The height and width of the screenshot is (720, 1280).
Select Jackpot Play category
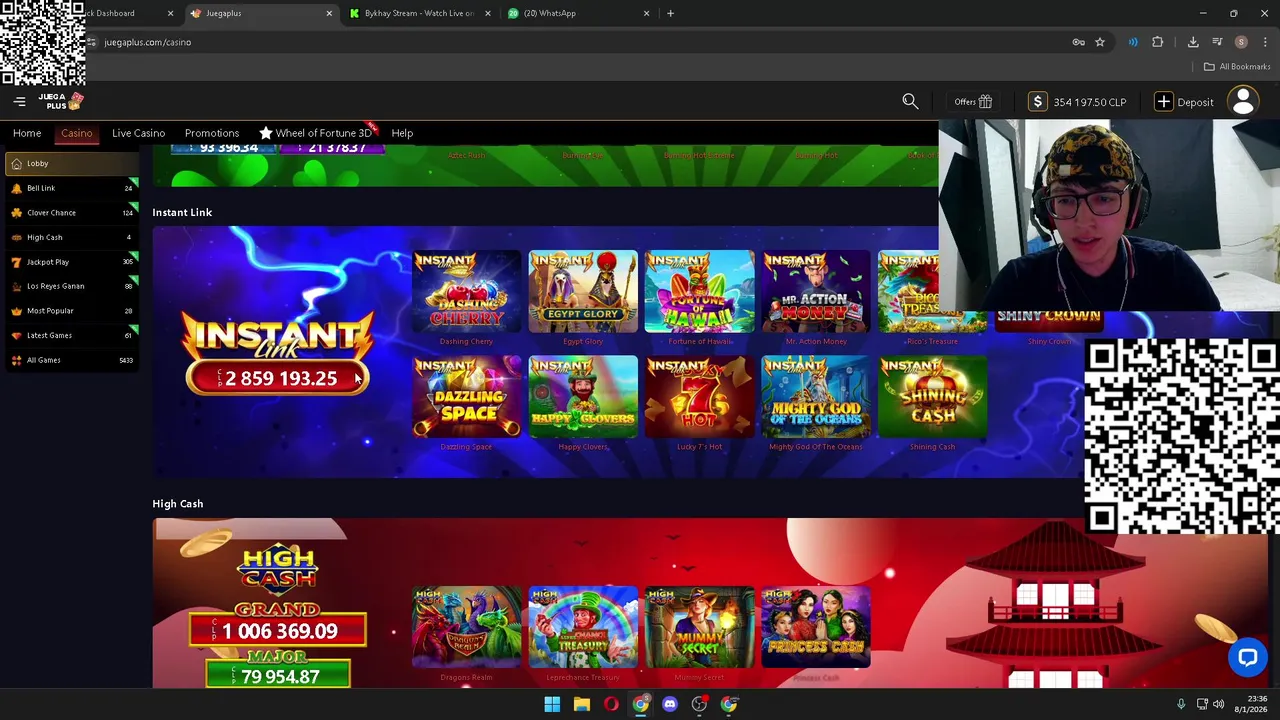pyautogui.click(x=71, y=261)
